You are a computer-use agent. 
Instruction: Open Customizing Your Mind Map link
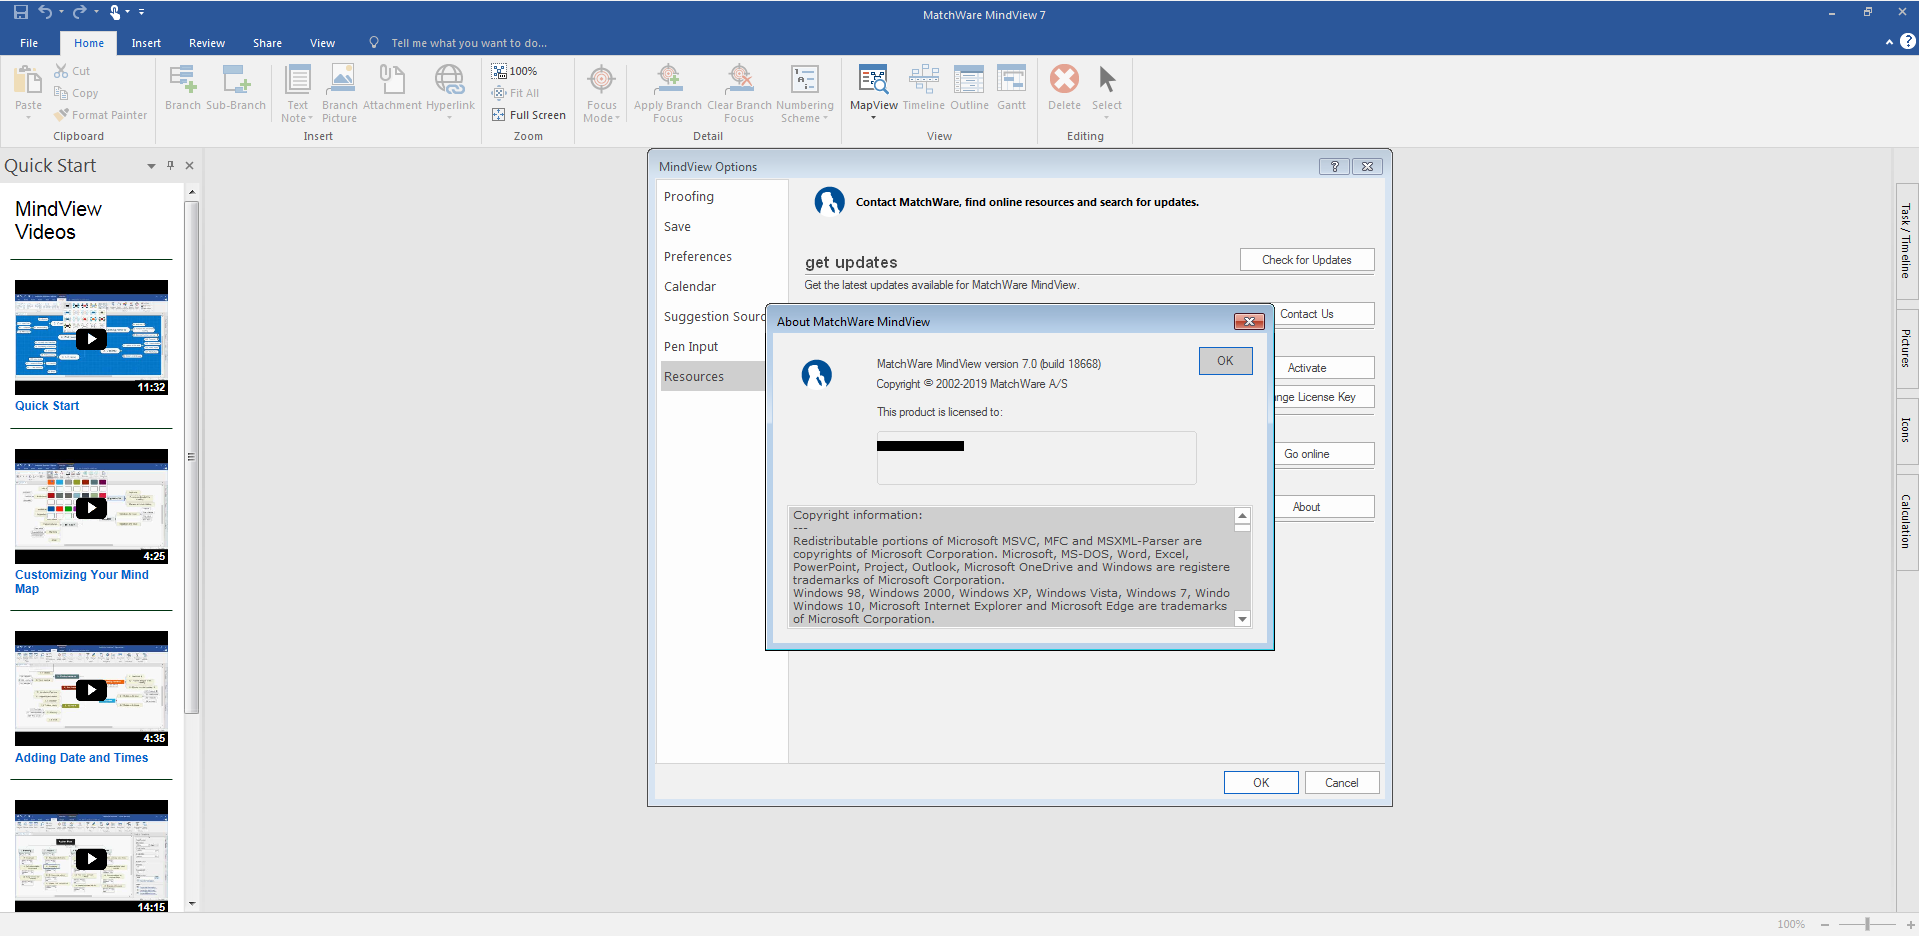pos(82,582)
